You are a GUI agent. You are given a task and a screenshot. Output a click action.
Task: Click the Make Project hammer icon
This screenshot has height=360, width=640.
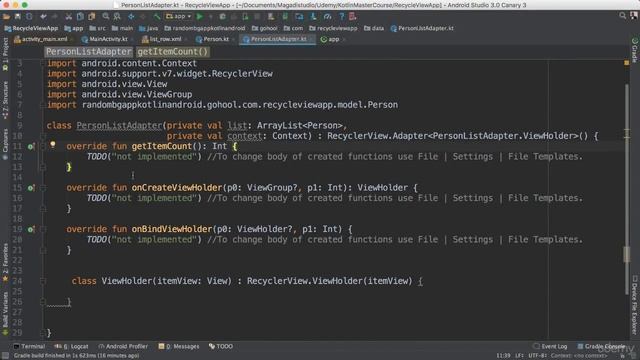(157, 17)
